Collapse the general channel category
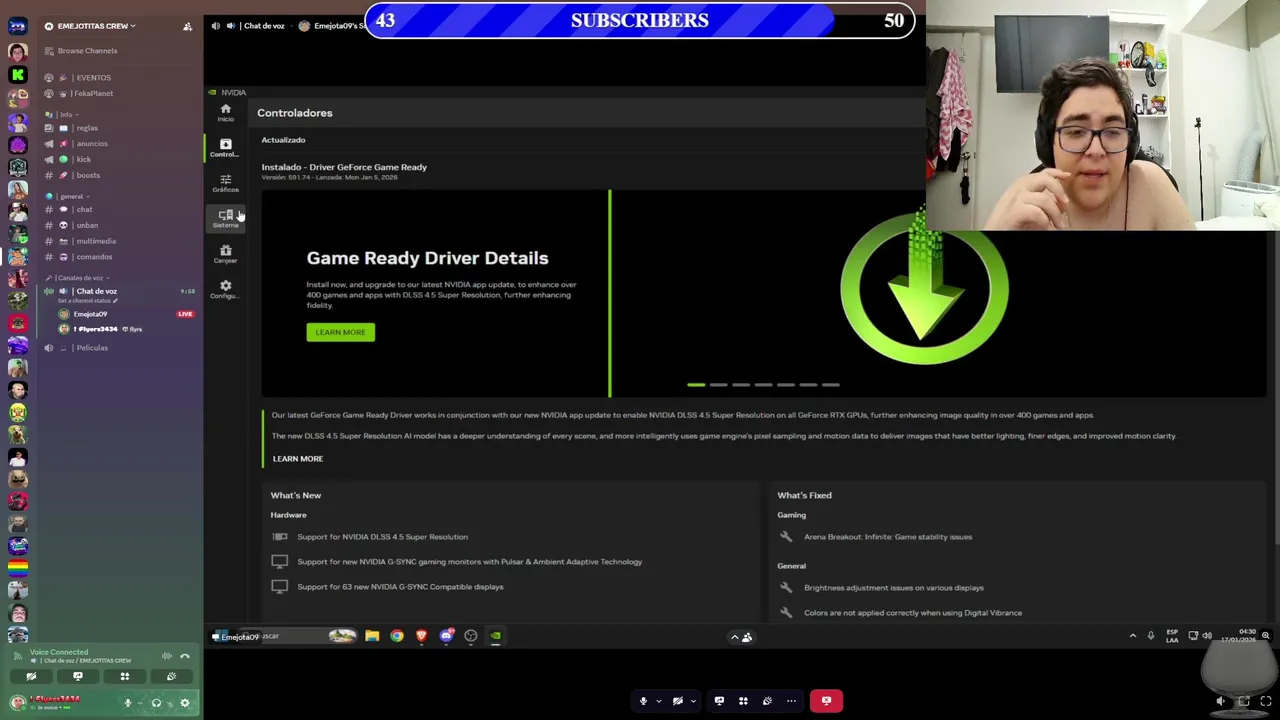The image size is (1280, 720). [70, 196]
